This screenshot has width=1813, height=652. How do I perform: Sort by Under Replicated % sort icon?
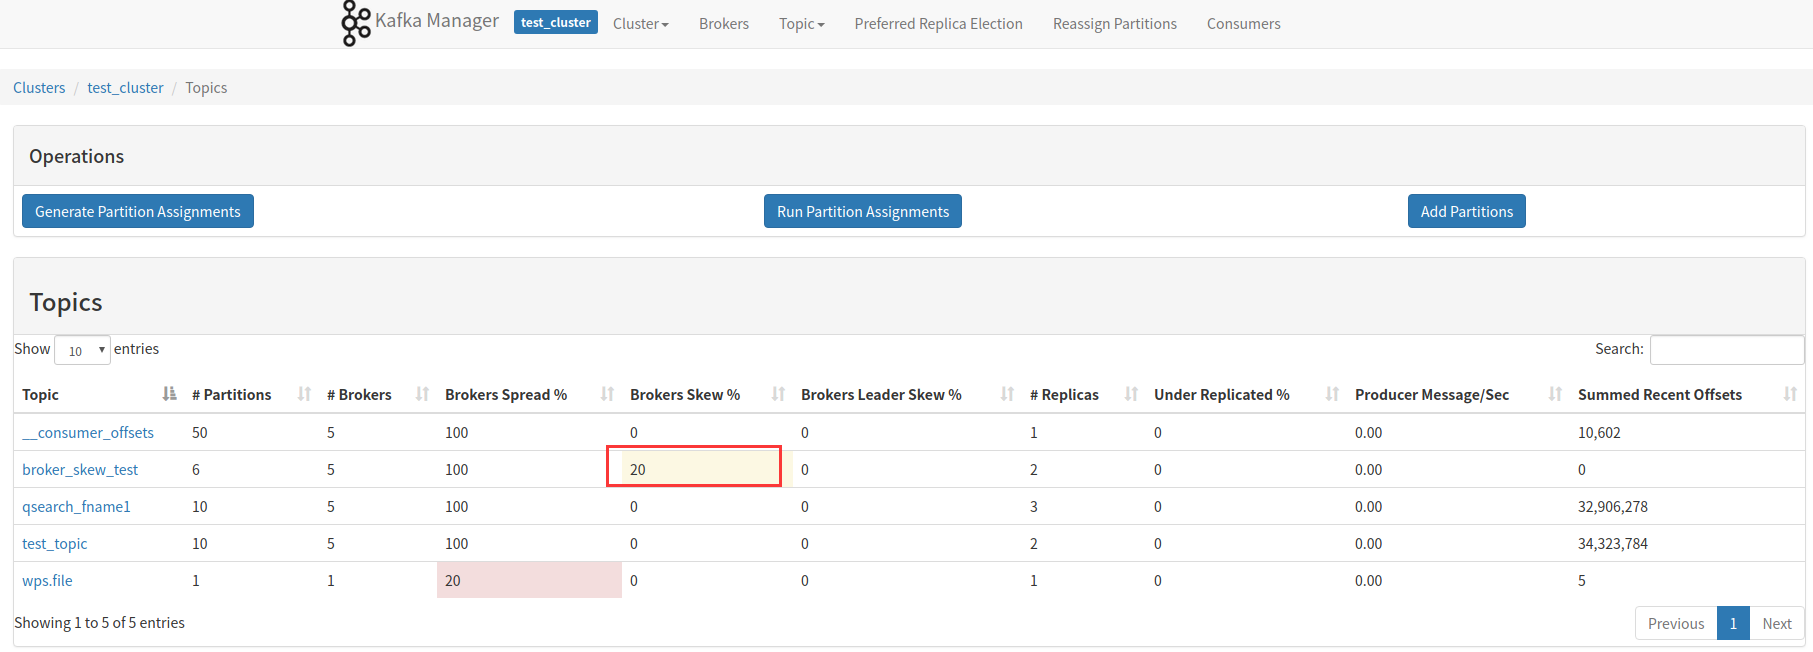[1333, 394]
